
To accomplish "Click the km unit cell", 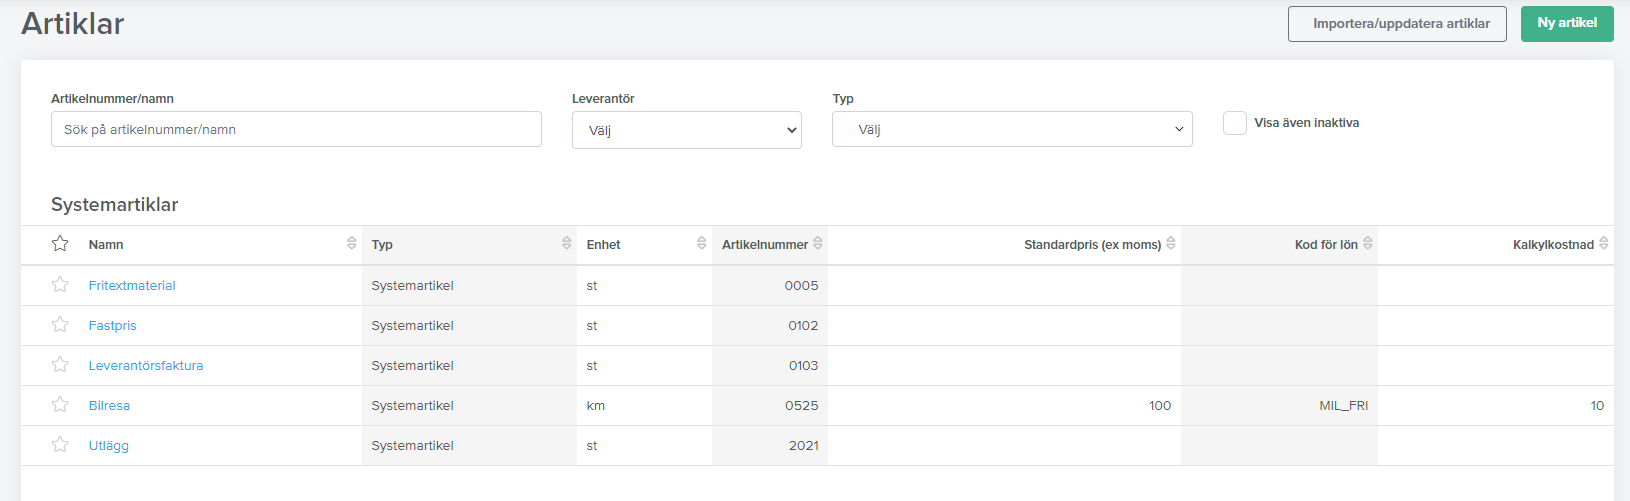I will (644, 405).
